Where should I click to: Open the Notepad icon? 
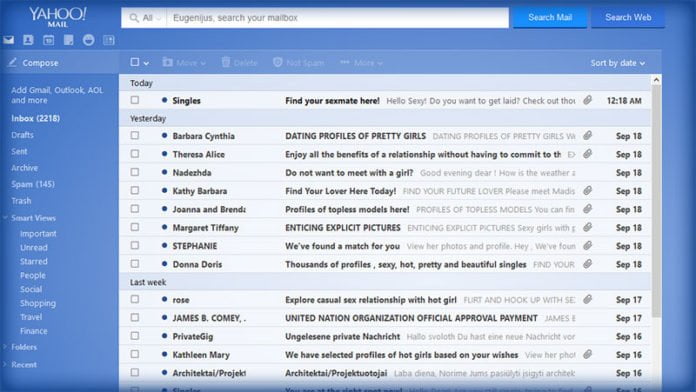coord(68,40)
